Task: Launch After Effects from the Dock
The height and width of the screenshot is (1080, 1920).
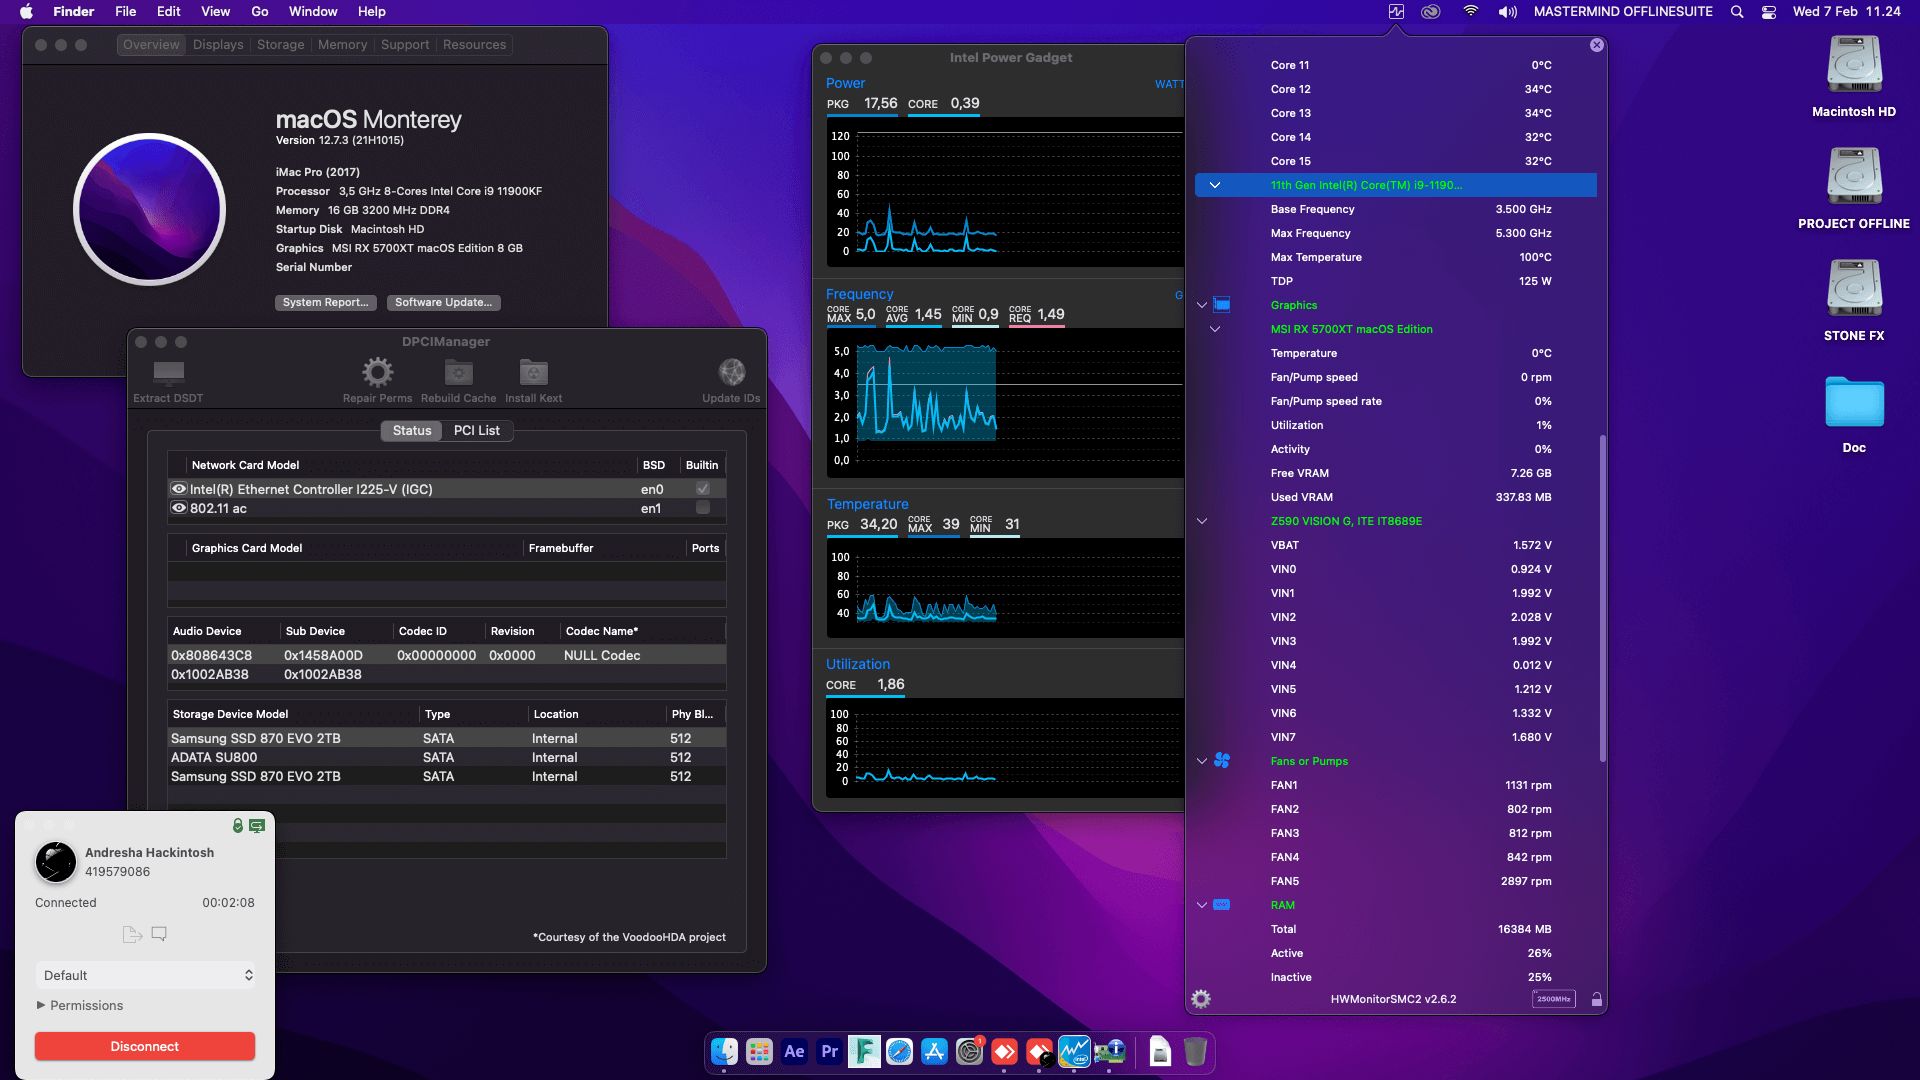Action: pos(794,1052)
